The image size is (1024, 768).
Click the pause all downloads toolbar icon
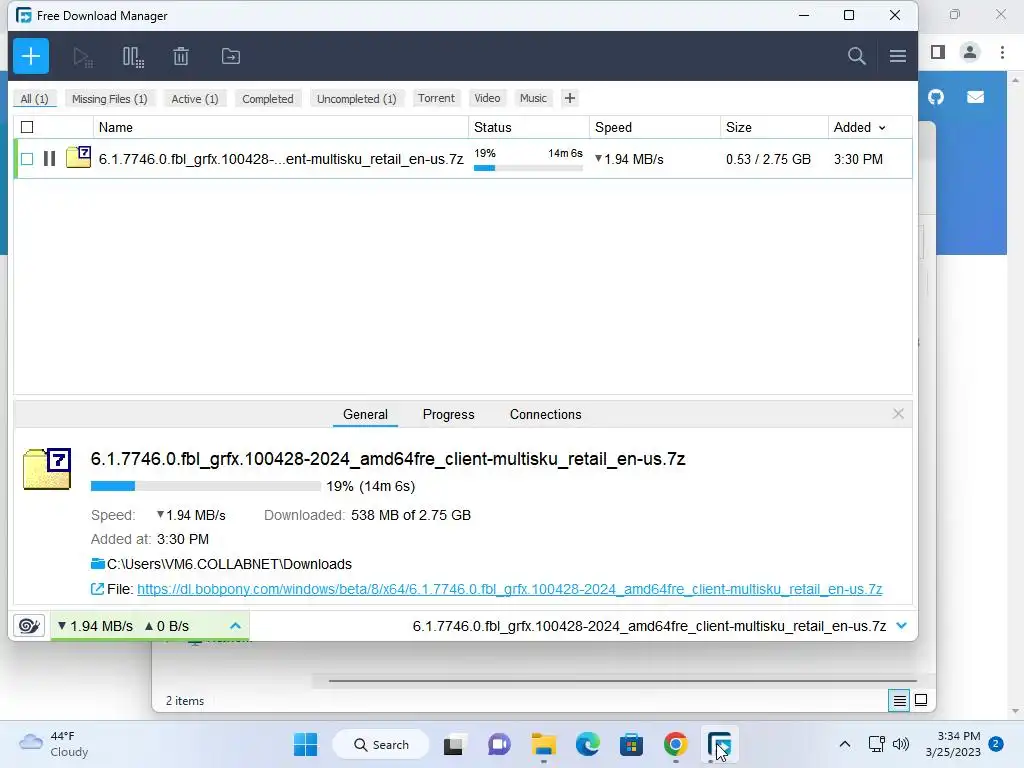133,57
